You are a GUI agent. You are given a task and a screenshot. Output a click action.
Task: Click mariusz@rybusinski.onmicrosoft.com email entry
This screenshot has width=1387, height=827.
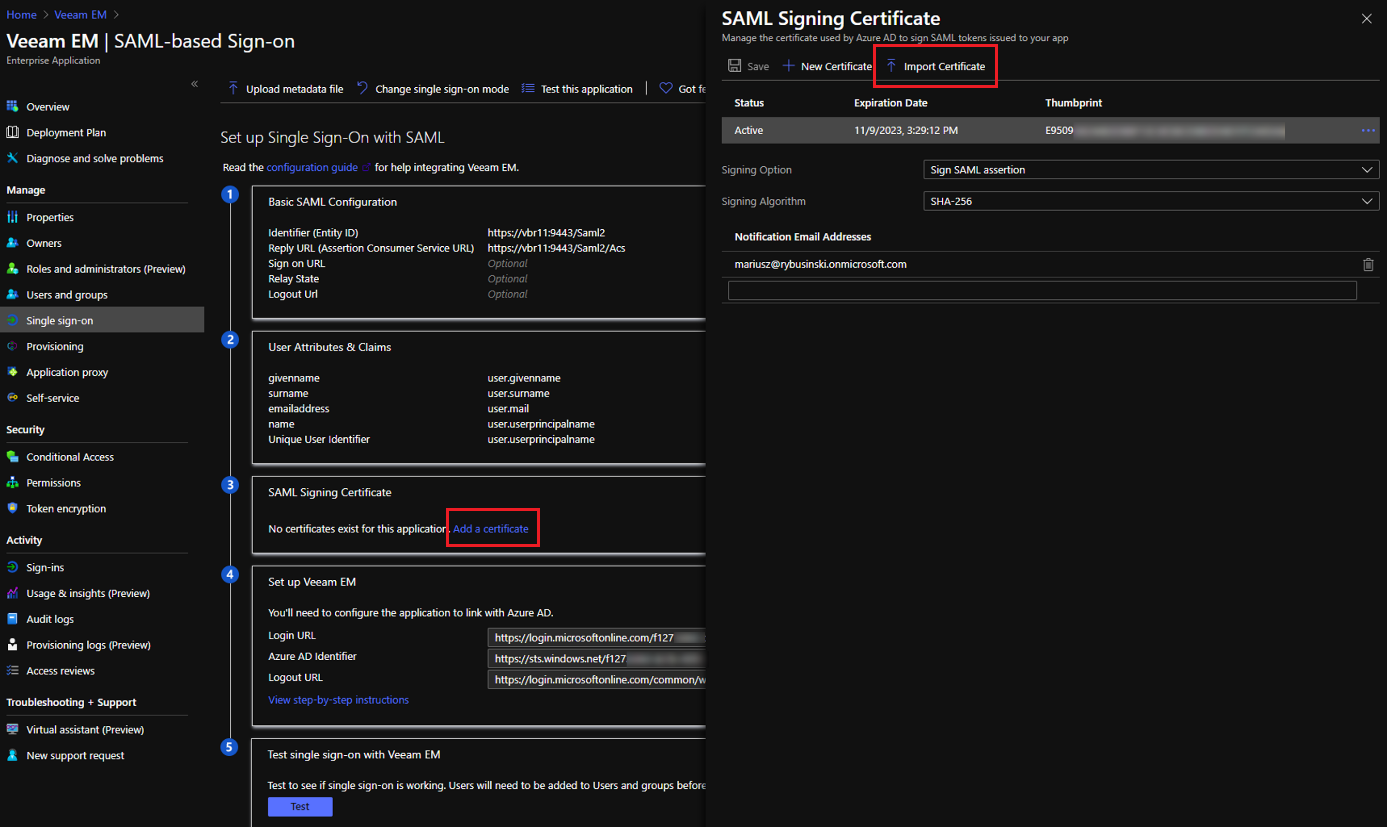click(821, 264)
